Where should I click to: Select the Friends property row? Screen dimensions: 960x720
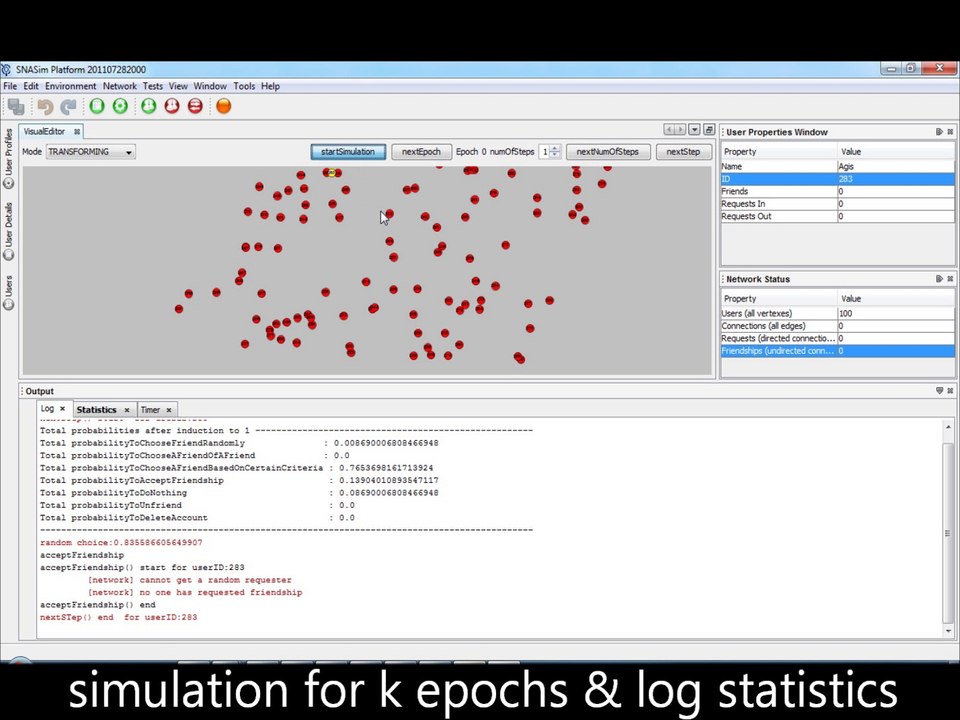[x=838, y=192]
